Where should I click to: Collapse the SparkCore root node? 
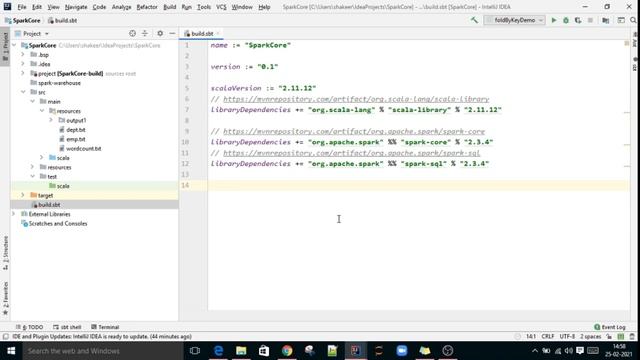pyautogui.click(x=14, y=45)
